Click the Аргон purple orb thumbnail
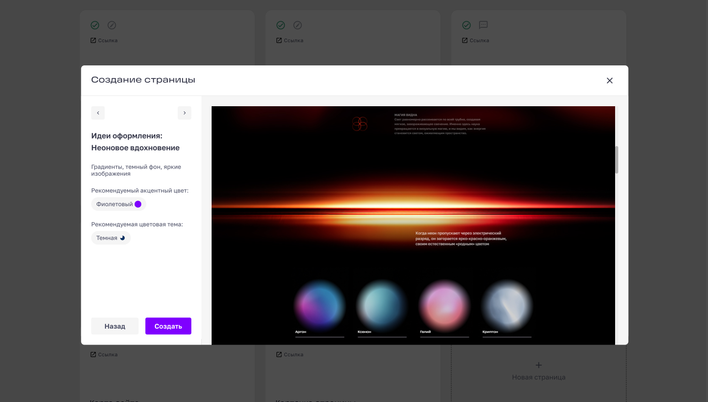This screenshot has height=402, width=708. [x=320, y=306]
